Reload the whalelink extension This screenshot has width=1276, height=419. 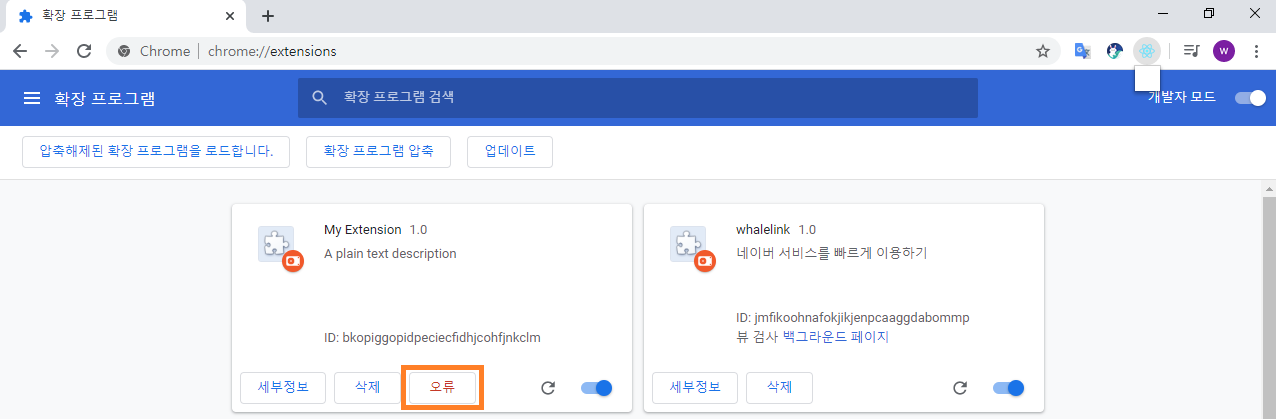[x=960, y=388]
